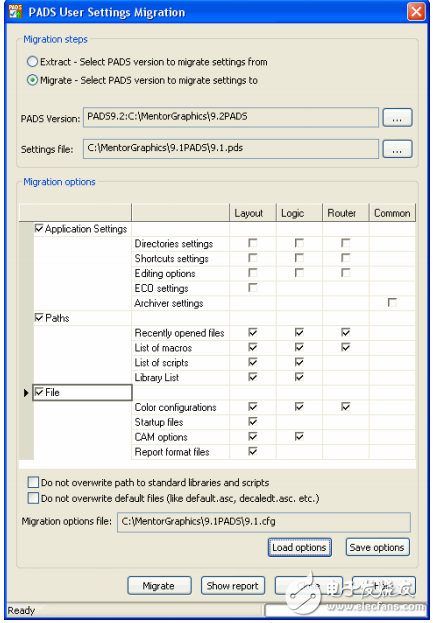Select the Archiver settings row label

tap(169, 303)
